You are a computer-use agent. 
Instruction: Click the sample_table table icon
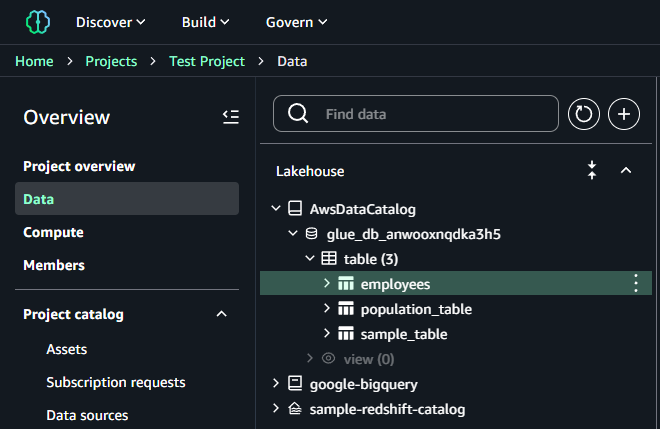[x=346, y=333]
